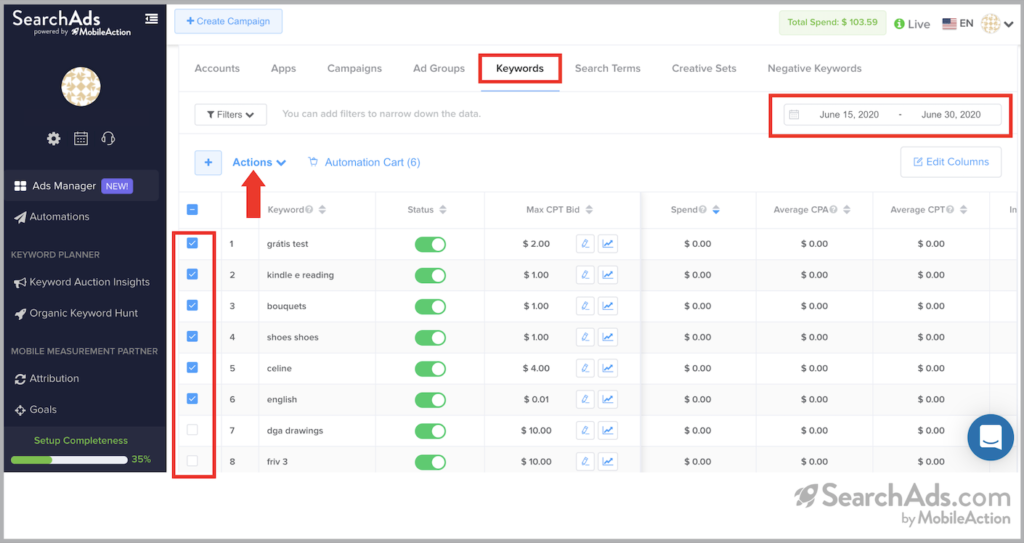Open Automation Cart (6)
Image resolution: width=1024 pixels, height=543 pixels.
(364, 162)
